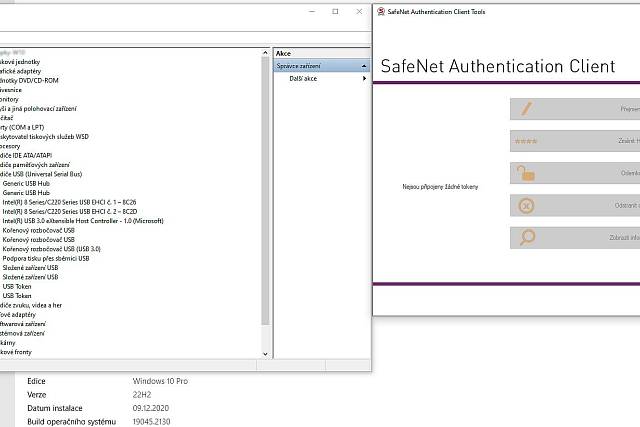This screenshot has height=427, width=640.
Task: Select Další akce in the Akce pane
Action: point(303,78)
